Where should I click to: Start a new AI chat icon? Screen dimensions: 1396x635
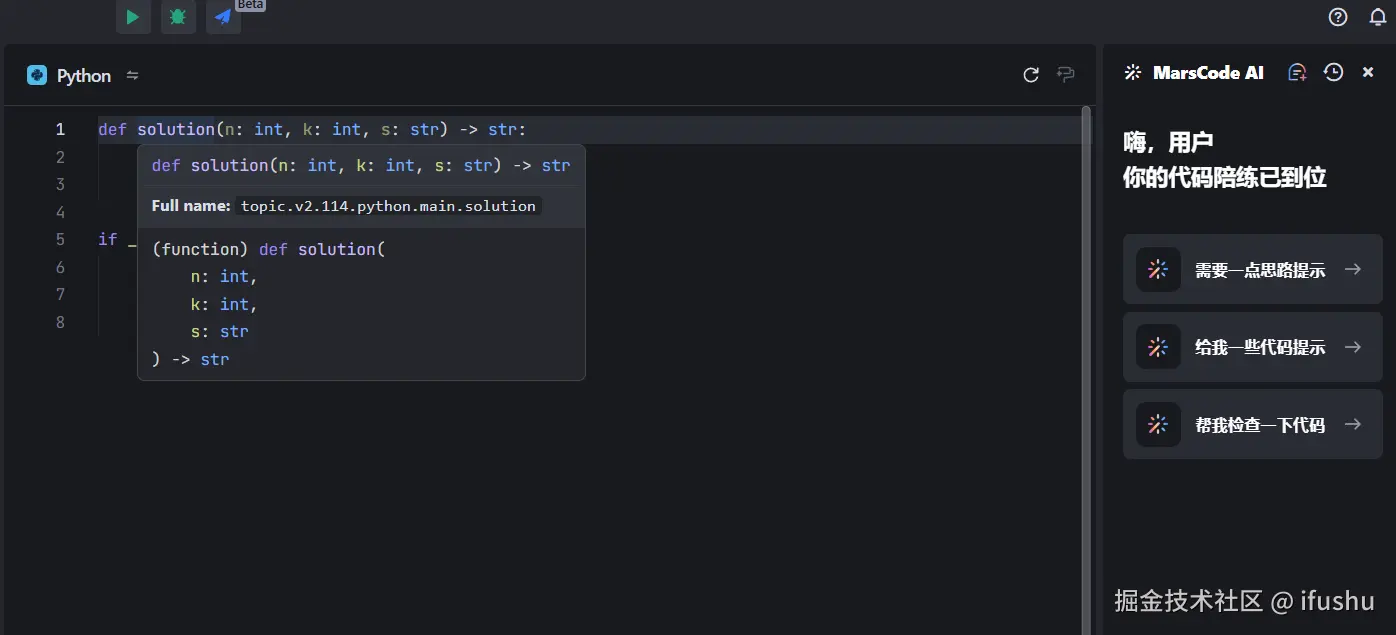(x=1297, y=72)
